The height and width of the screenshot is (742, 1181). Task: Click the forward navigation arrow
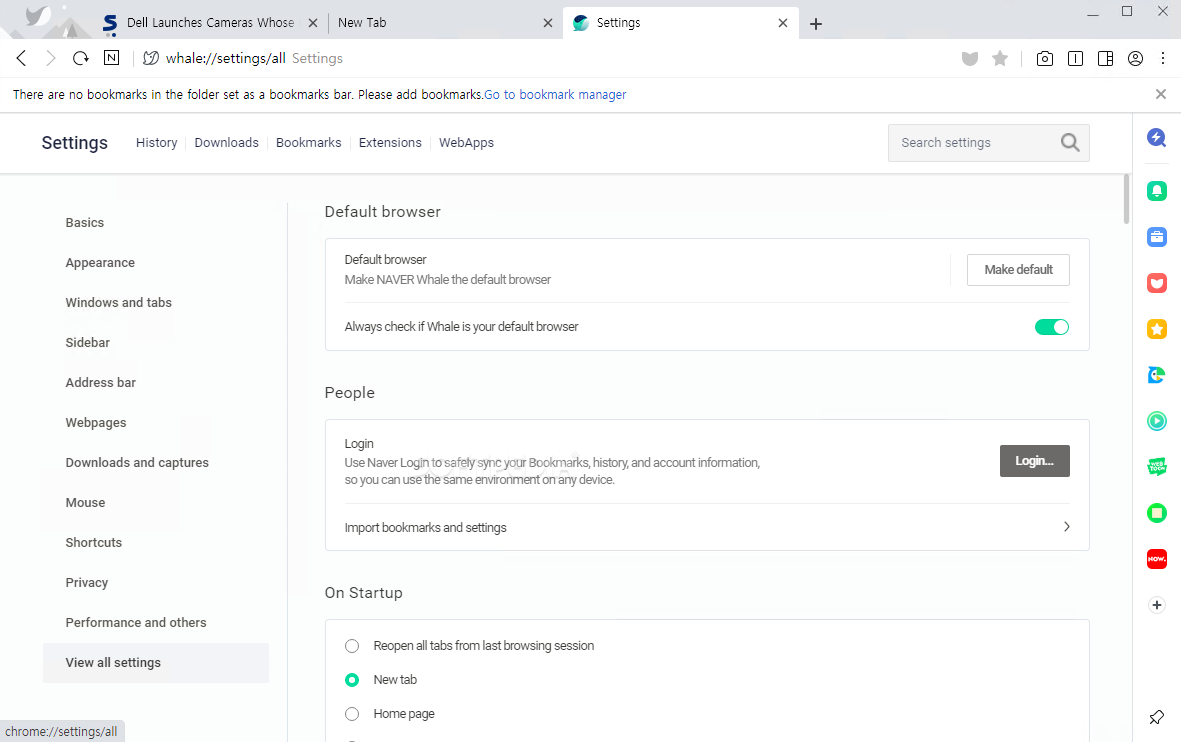(50, 58)
